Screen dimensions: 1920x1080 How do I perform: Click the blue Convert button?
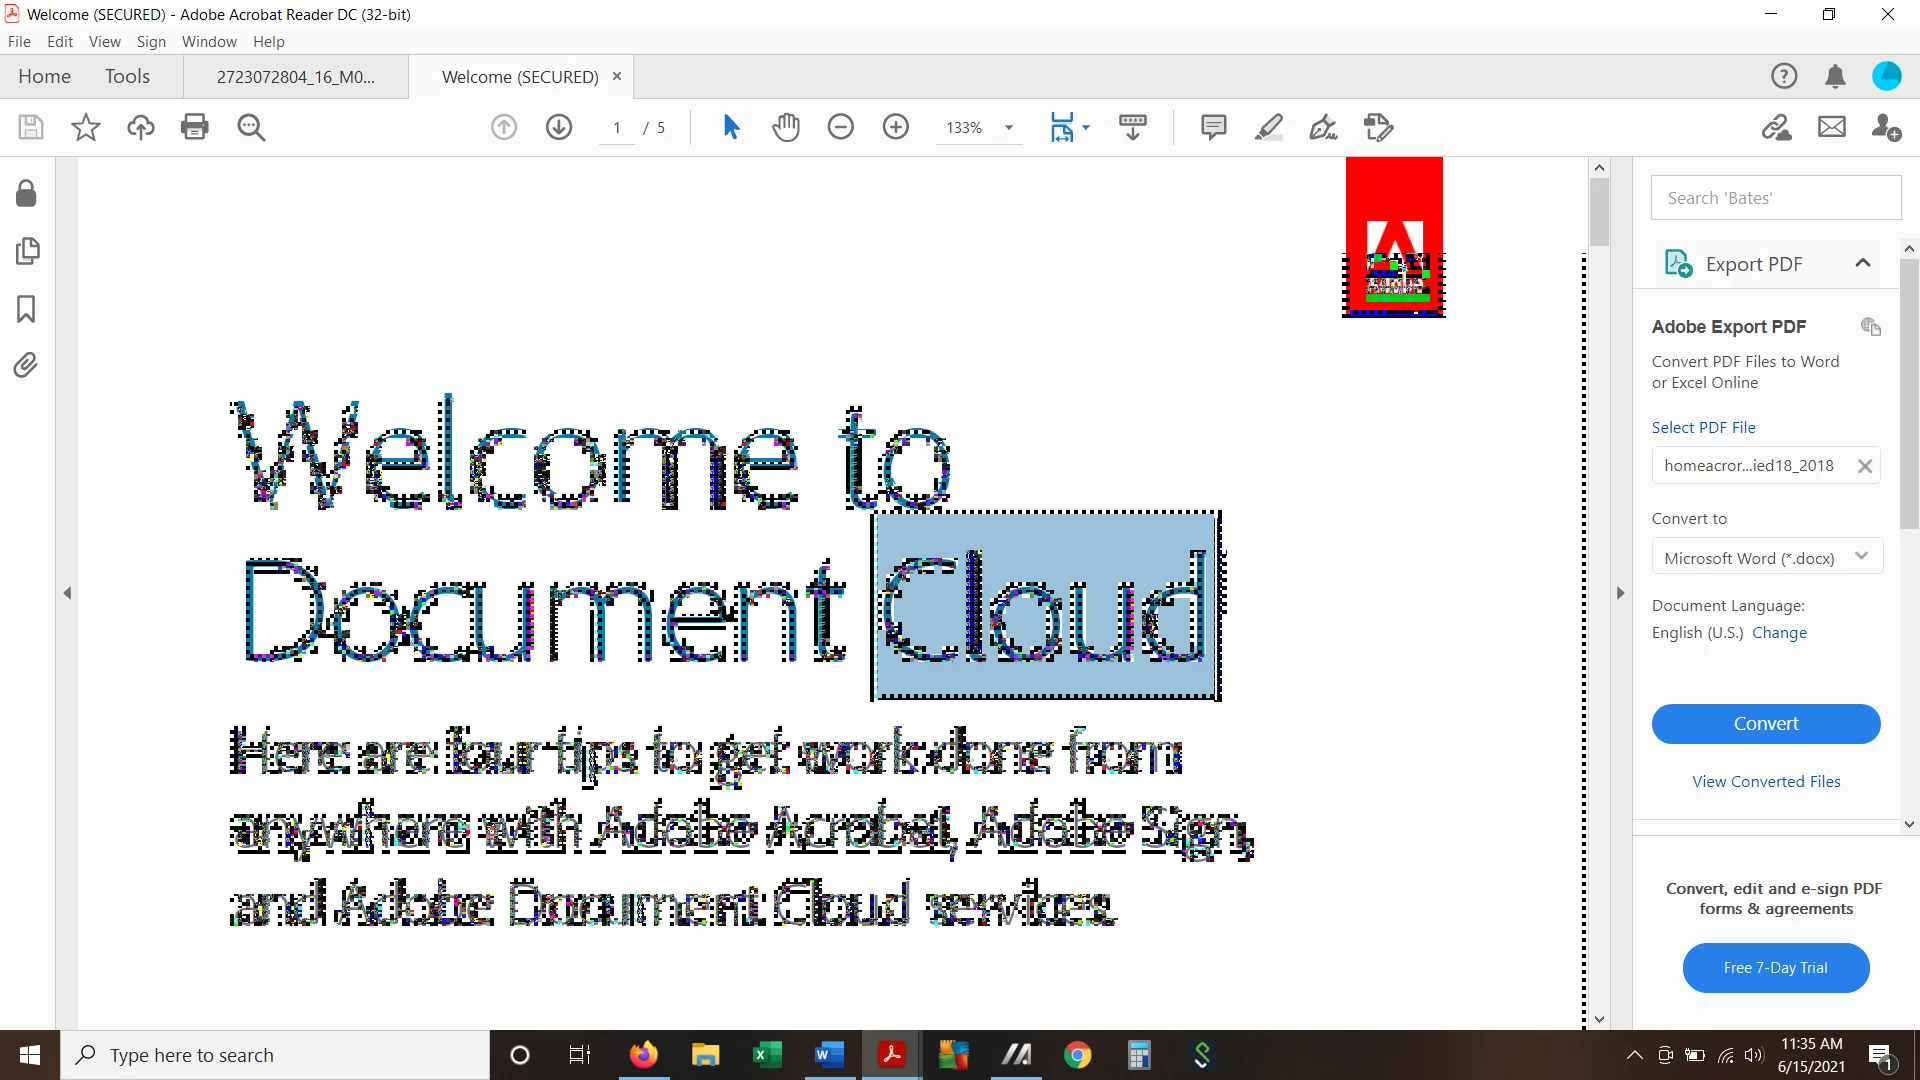tap(1765, 723)
